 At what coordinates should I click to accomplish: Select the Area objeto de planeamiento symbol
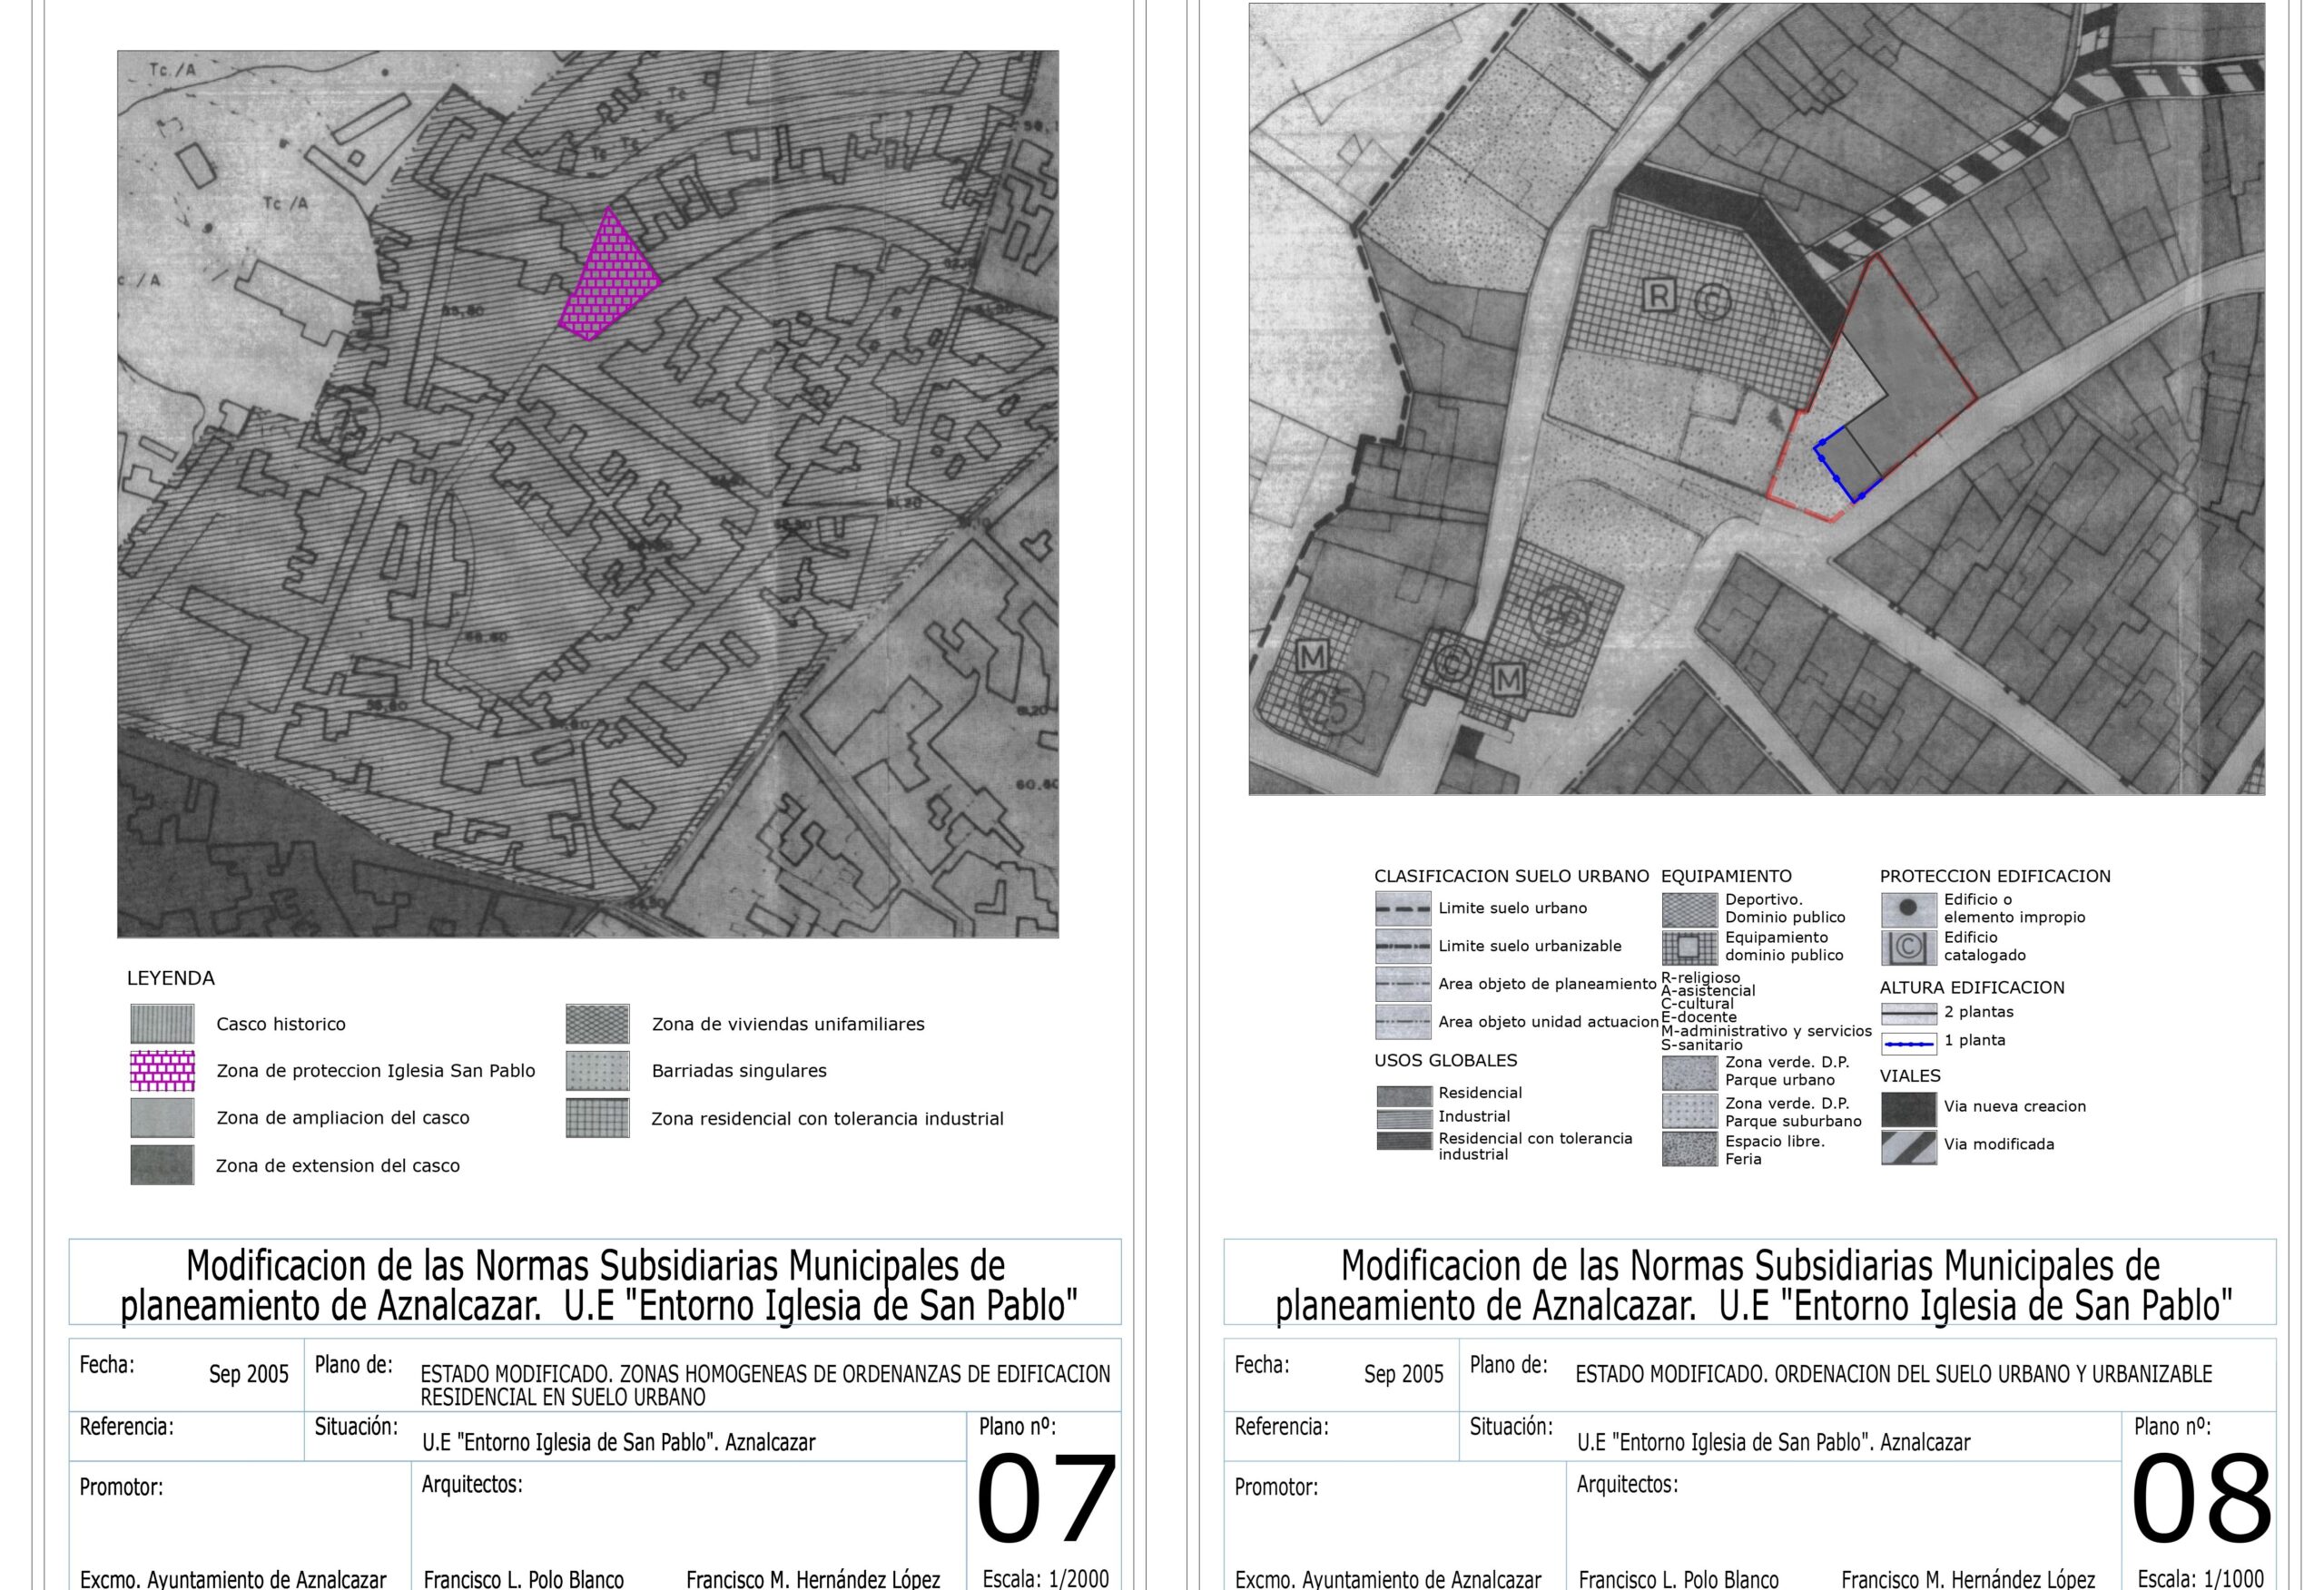[x=1403, y=984]
